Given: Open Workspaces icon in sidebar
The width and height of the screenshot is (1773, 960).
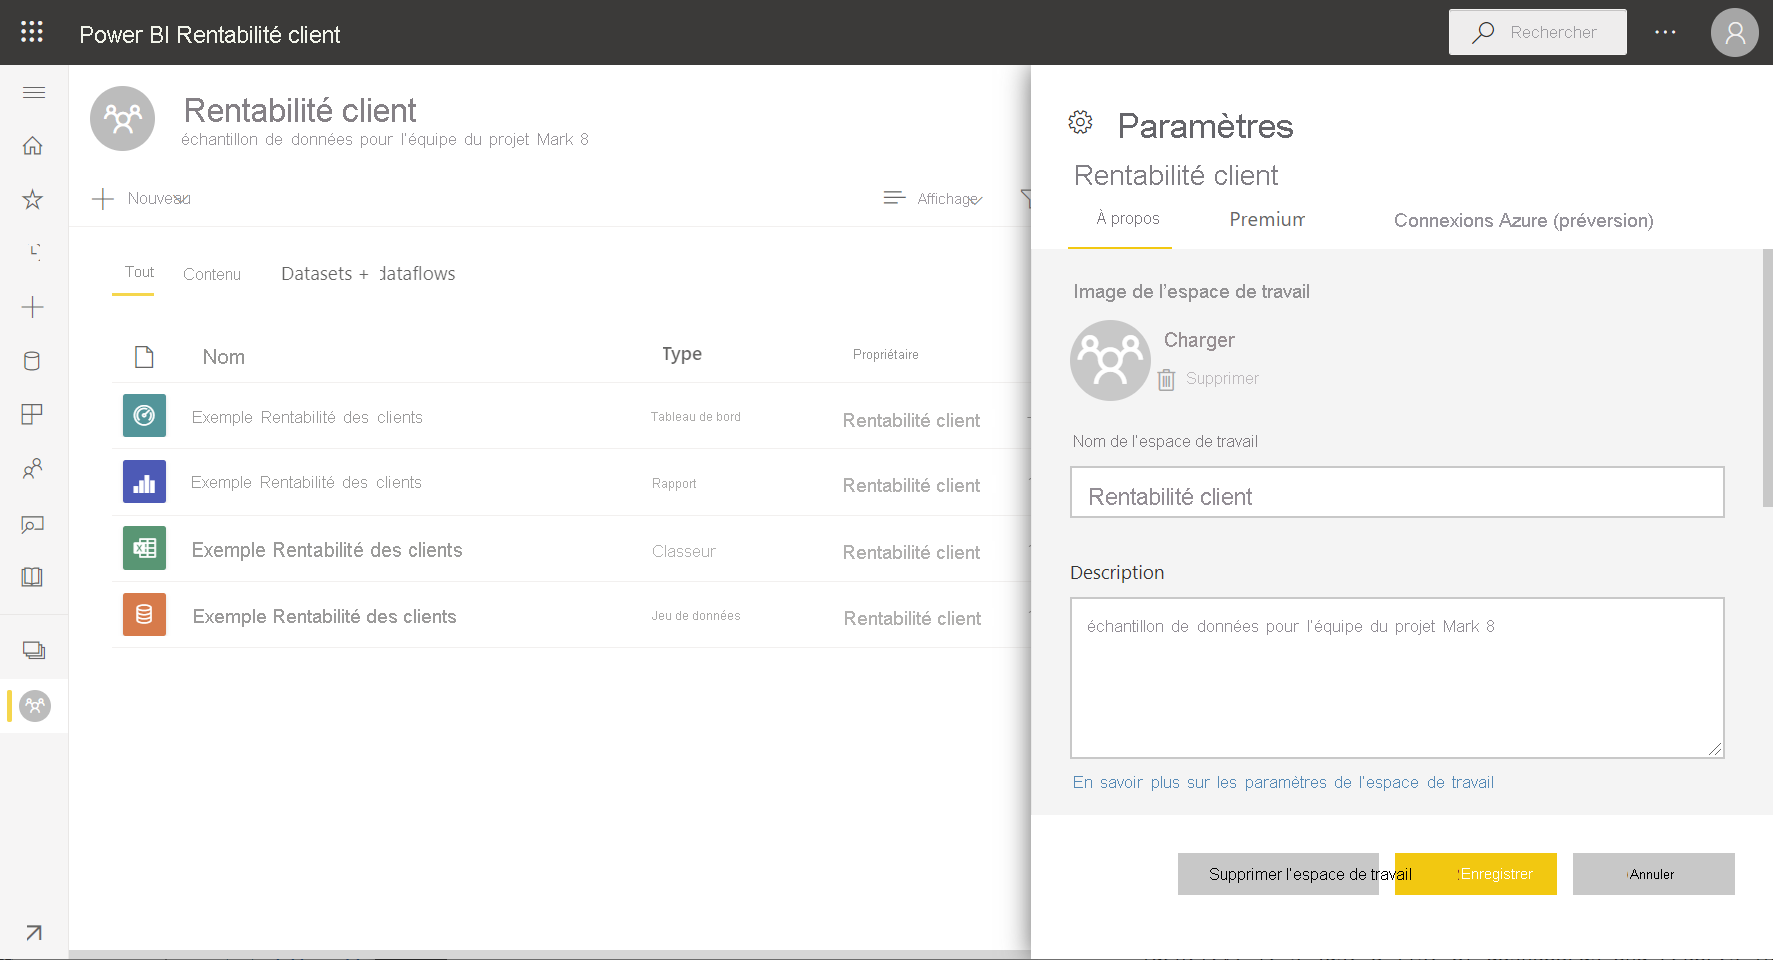Looking at the screenshot, I should pos(34,651).
